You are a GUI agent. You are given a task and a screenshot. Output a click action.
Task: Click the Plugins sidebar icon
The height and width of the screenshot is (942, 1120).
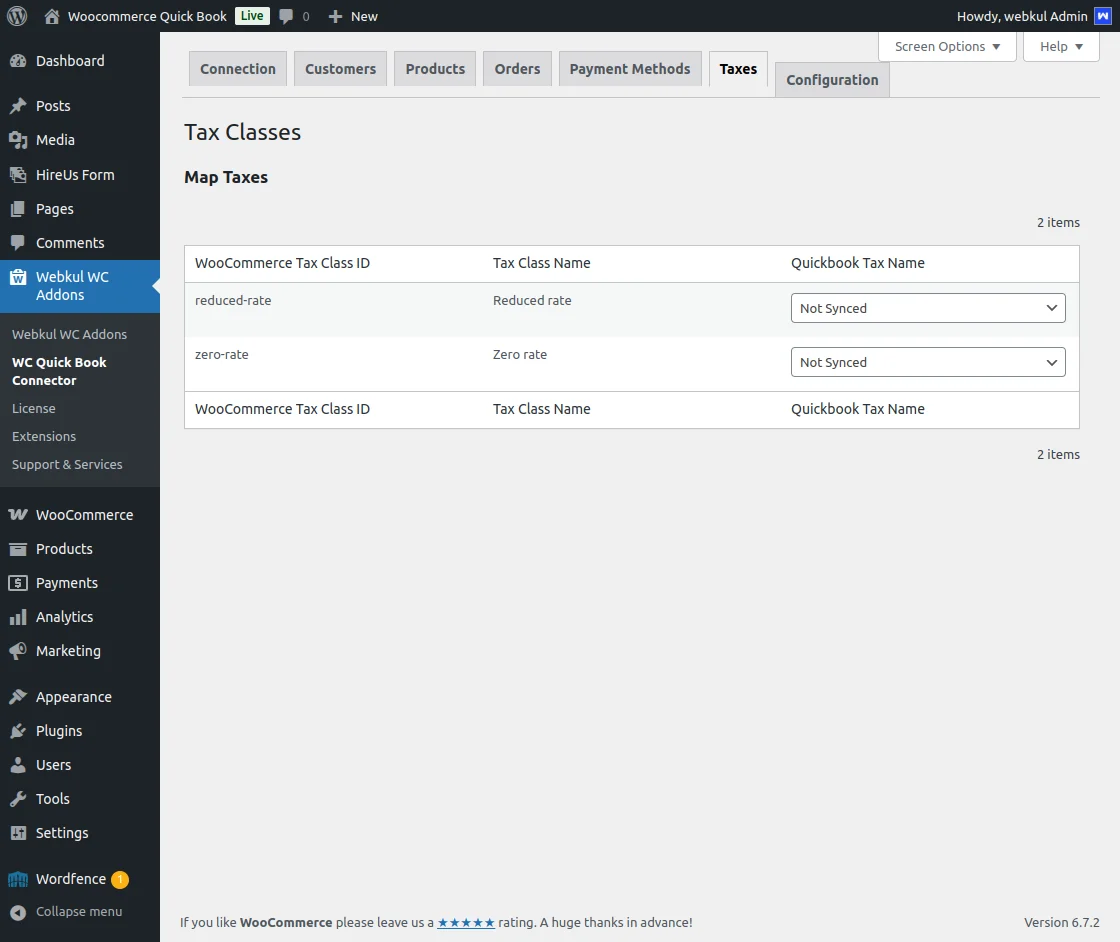click(x=21, y=730)
